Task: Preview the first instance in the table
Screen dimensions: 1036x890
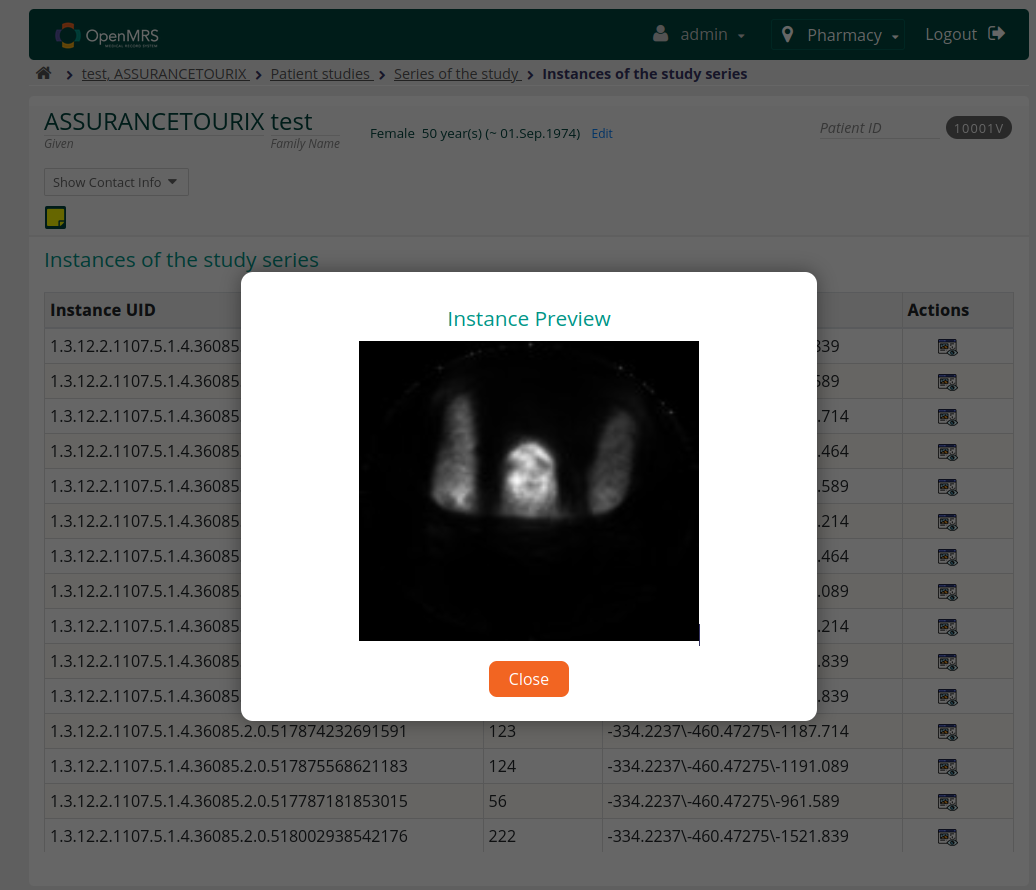Action: click(x=947, y=346)
